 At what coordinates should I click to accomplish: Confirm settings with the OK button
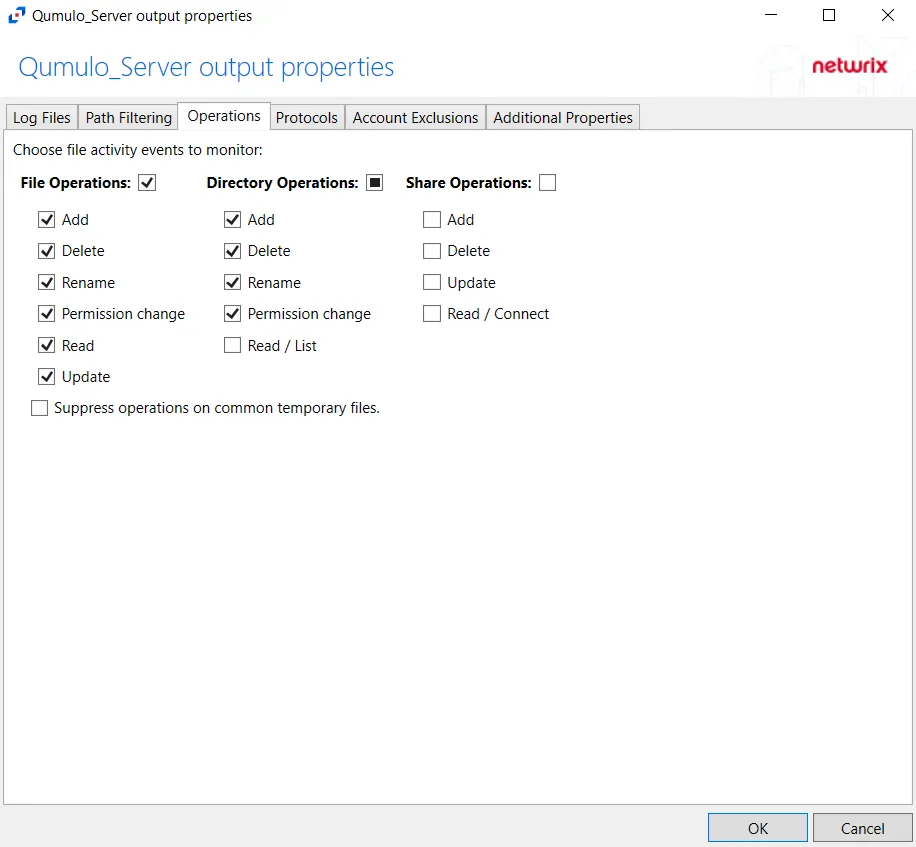tap(758, 828)
